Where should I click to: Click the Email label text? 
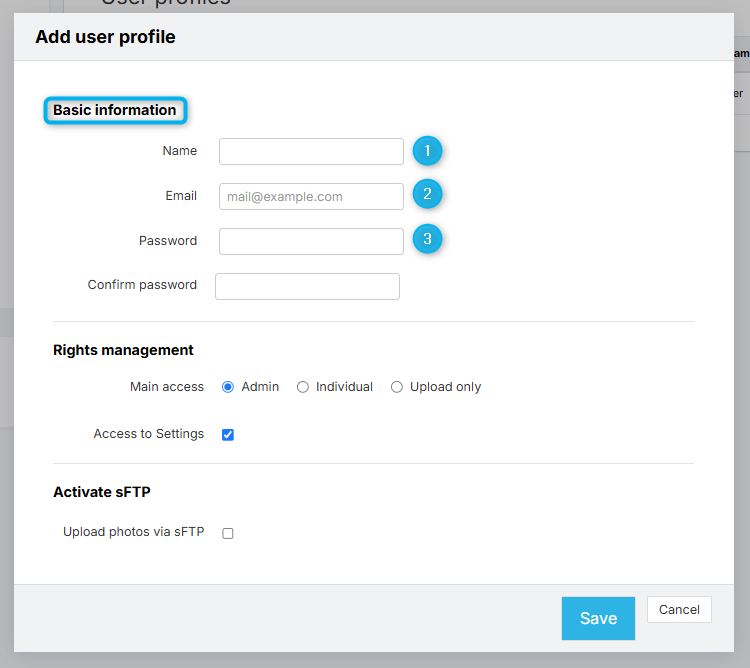tap(181, 196)
